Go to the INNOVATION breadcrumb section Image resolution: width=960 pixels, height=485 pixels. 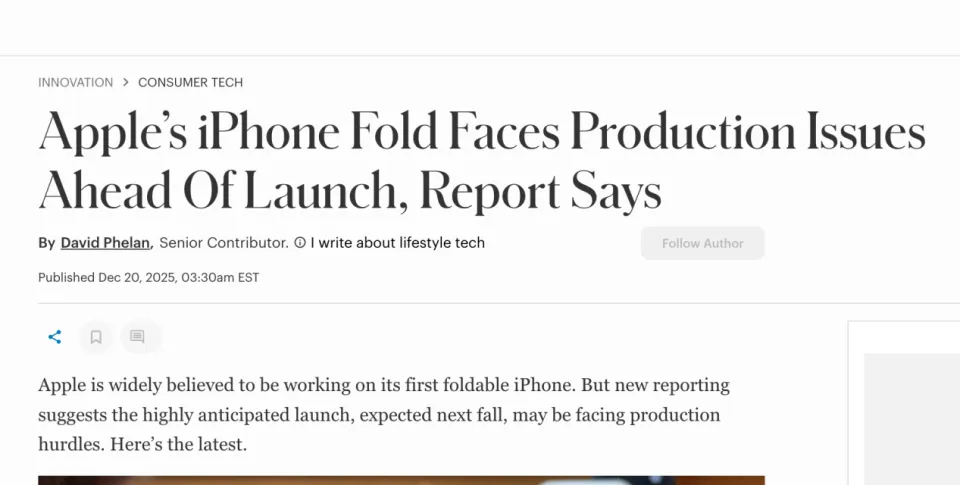point(75,82)
